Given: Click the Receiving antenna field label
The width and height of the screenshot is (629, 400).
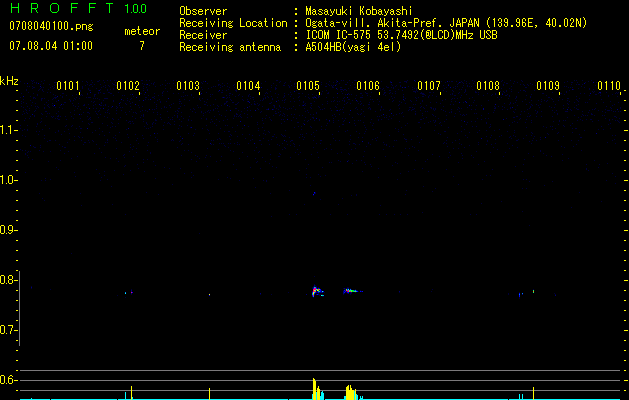Looking at the screenshot, I should 230,47.
